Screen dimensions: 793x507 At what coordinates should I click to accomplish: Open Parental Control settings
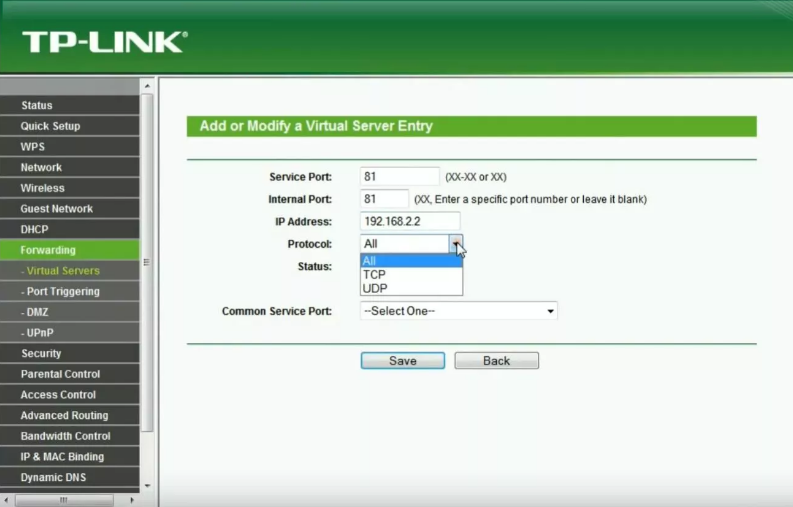70,374
